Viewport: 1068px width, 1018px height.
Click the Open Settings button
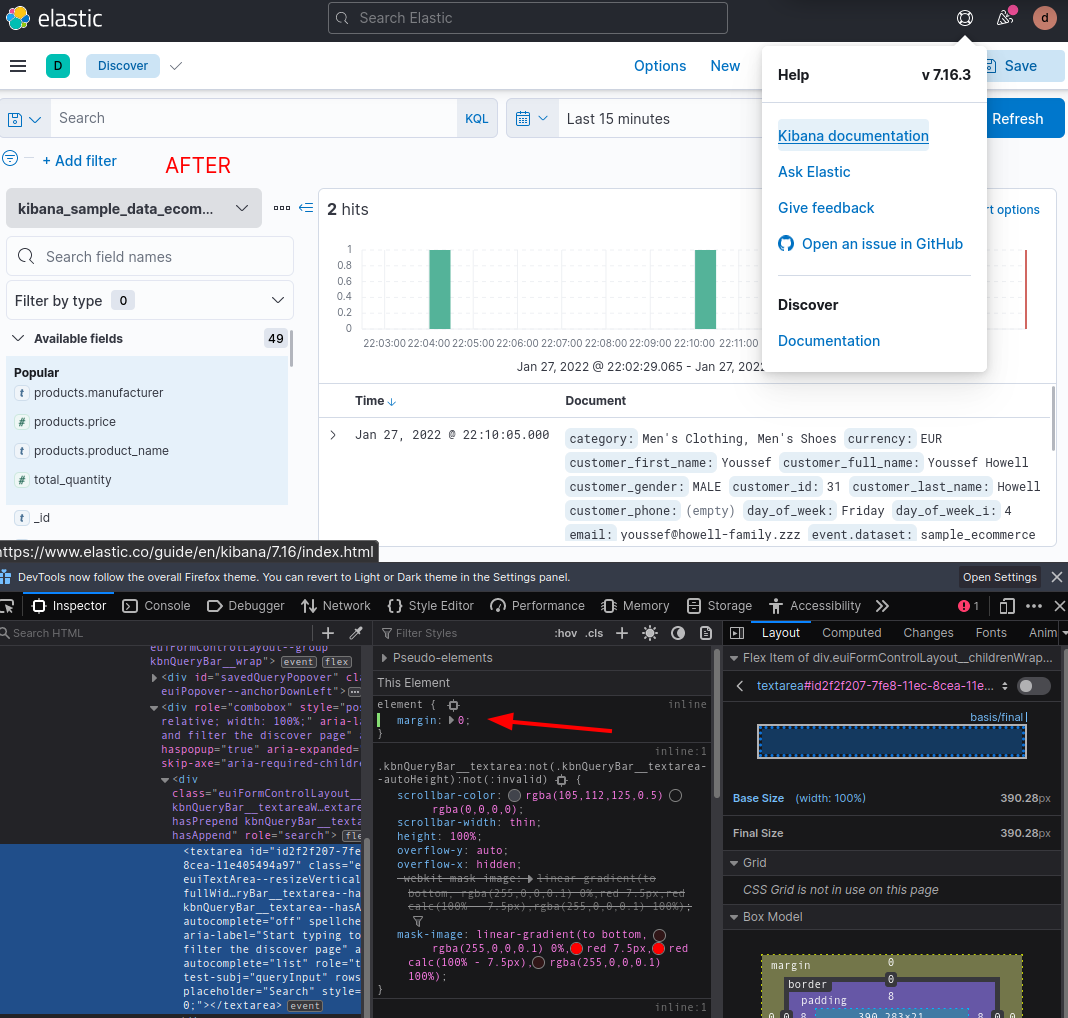point(999,577)
